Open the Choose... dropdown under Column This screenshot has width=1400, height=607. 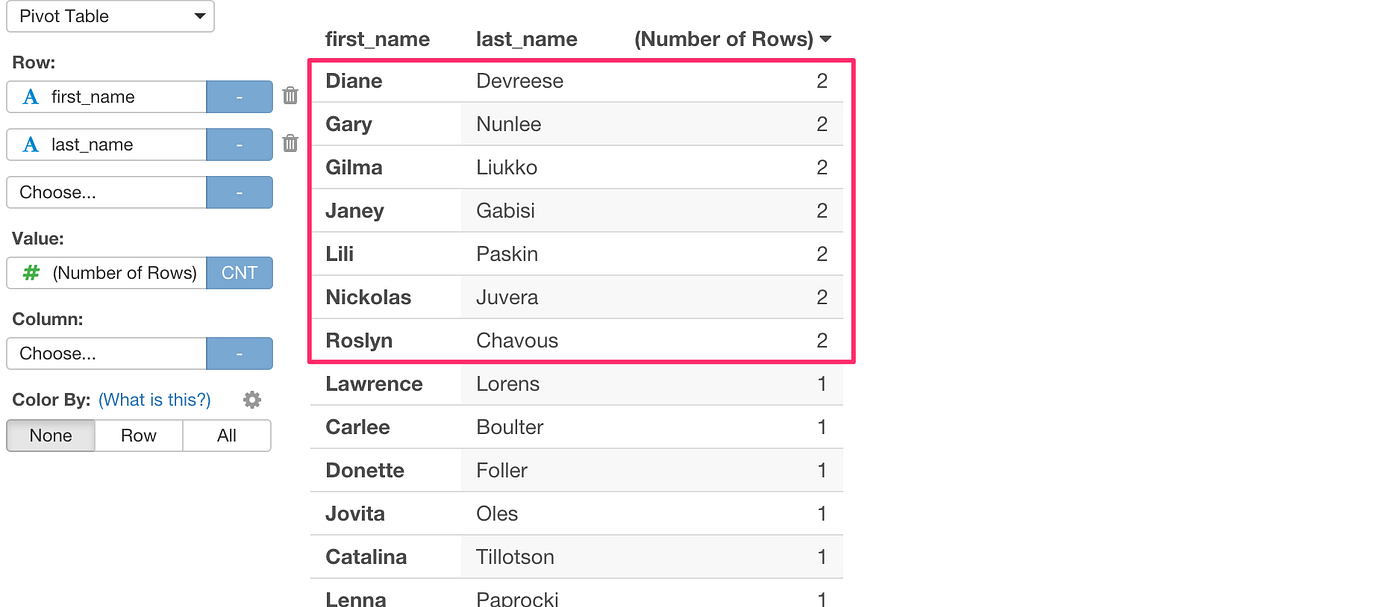[105, 353]
